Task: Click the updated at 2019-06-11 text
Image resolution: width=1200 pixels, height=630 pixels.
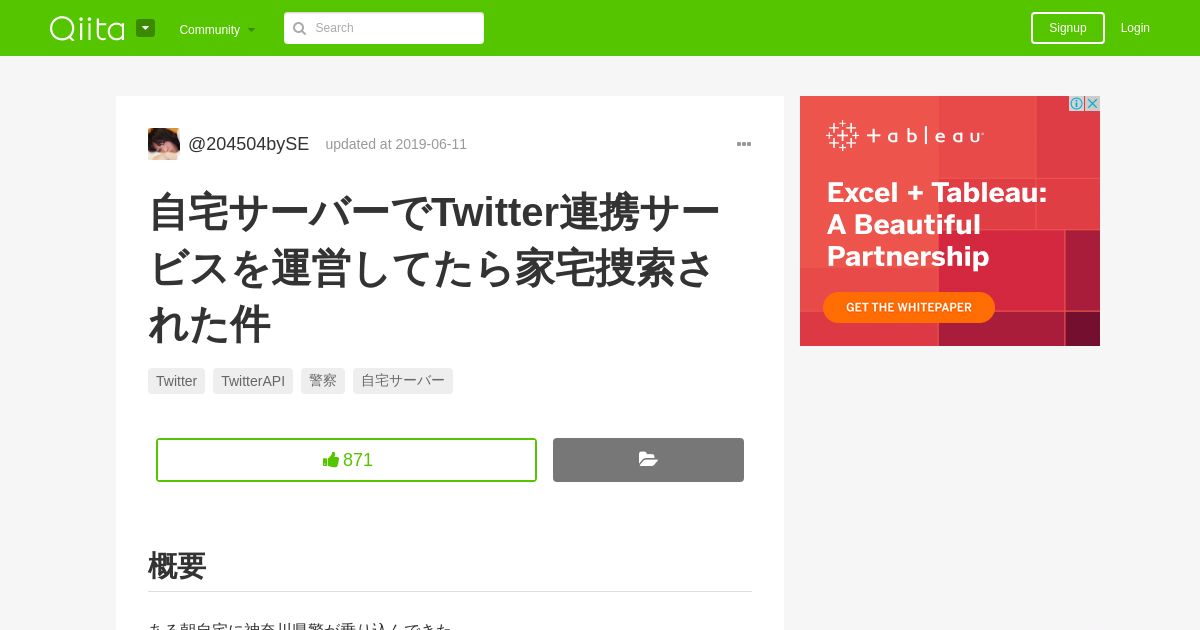Action: pyautogui.click(x=396, y=144)
